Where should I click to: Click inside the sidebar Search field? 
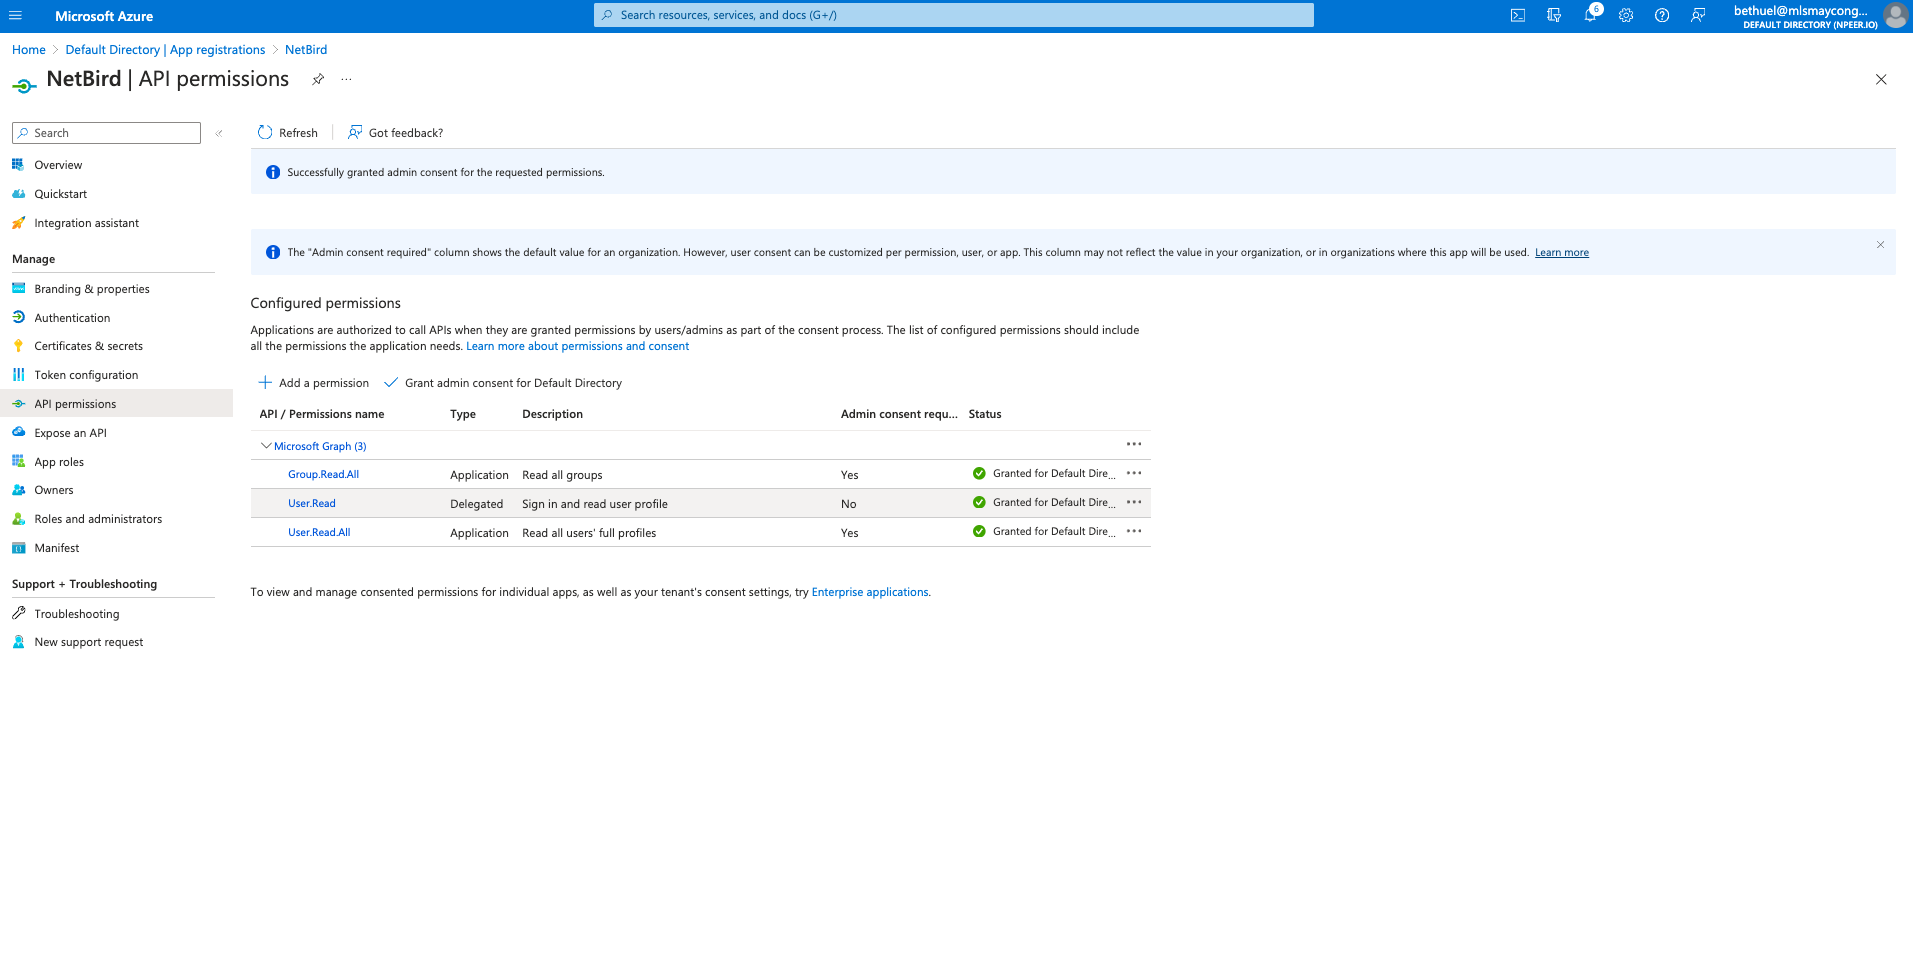[105, 132]
